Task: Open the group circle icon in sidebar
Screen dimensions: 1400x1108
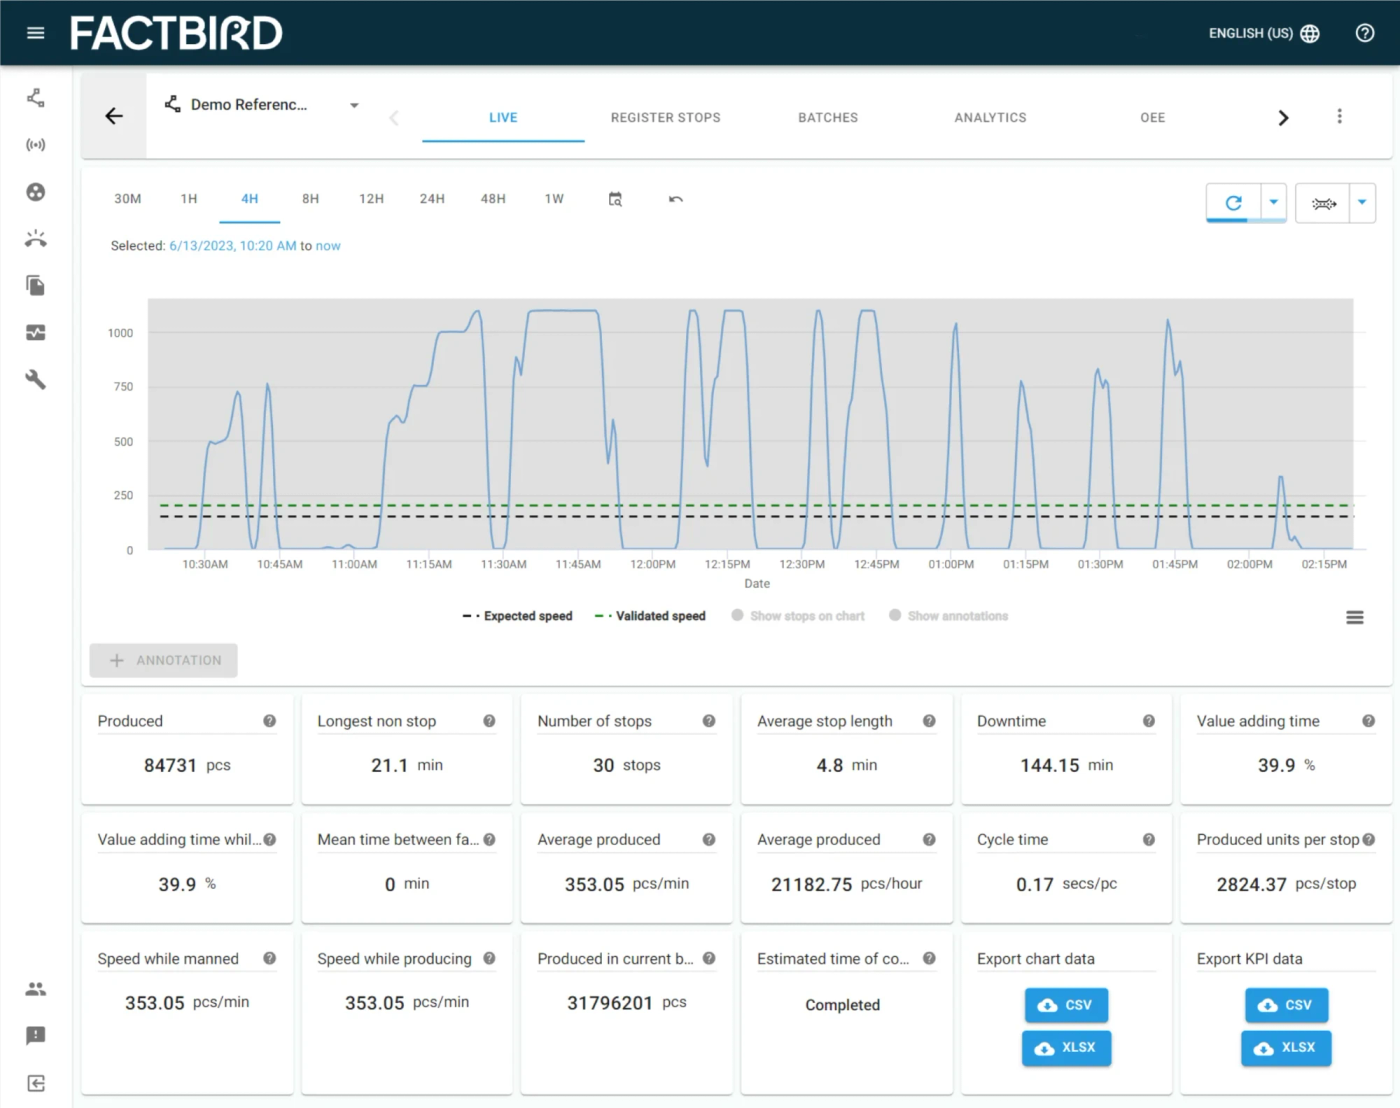Action: (36, 192)
